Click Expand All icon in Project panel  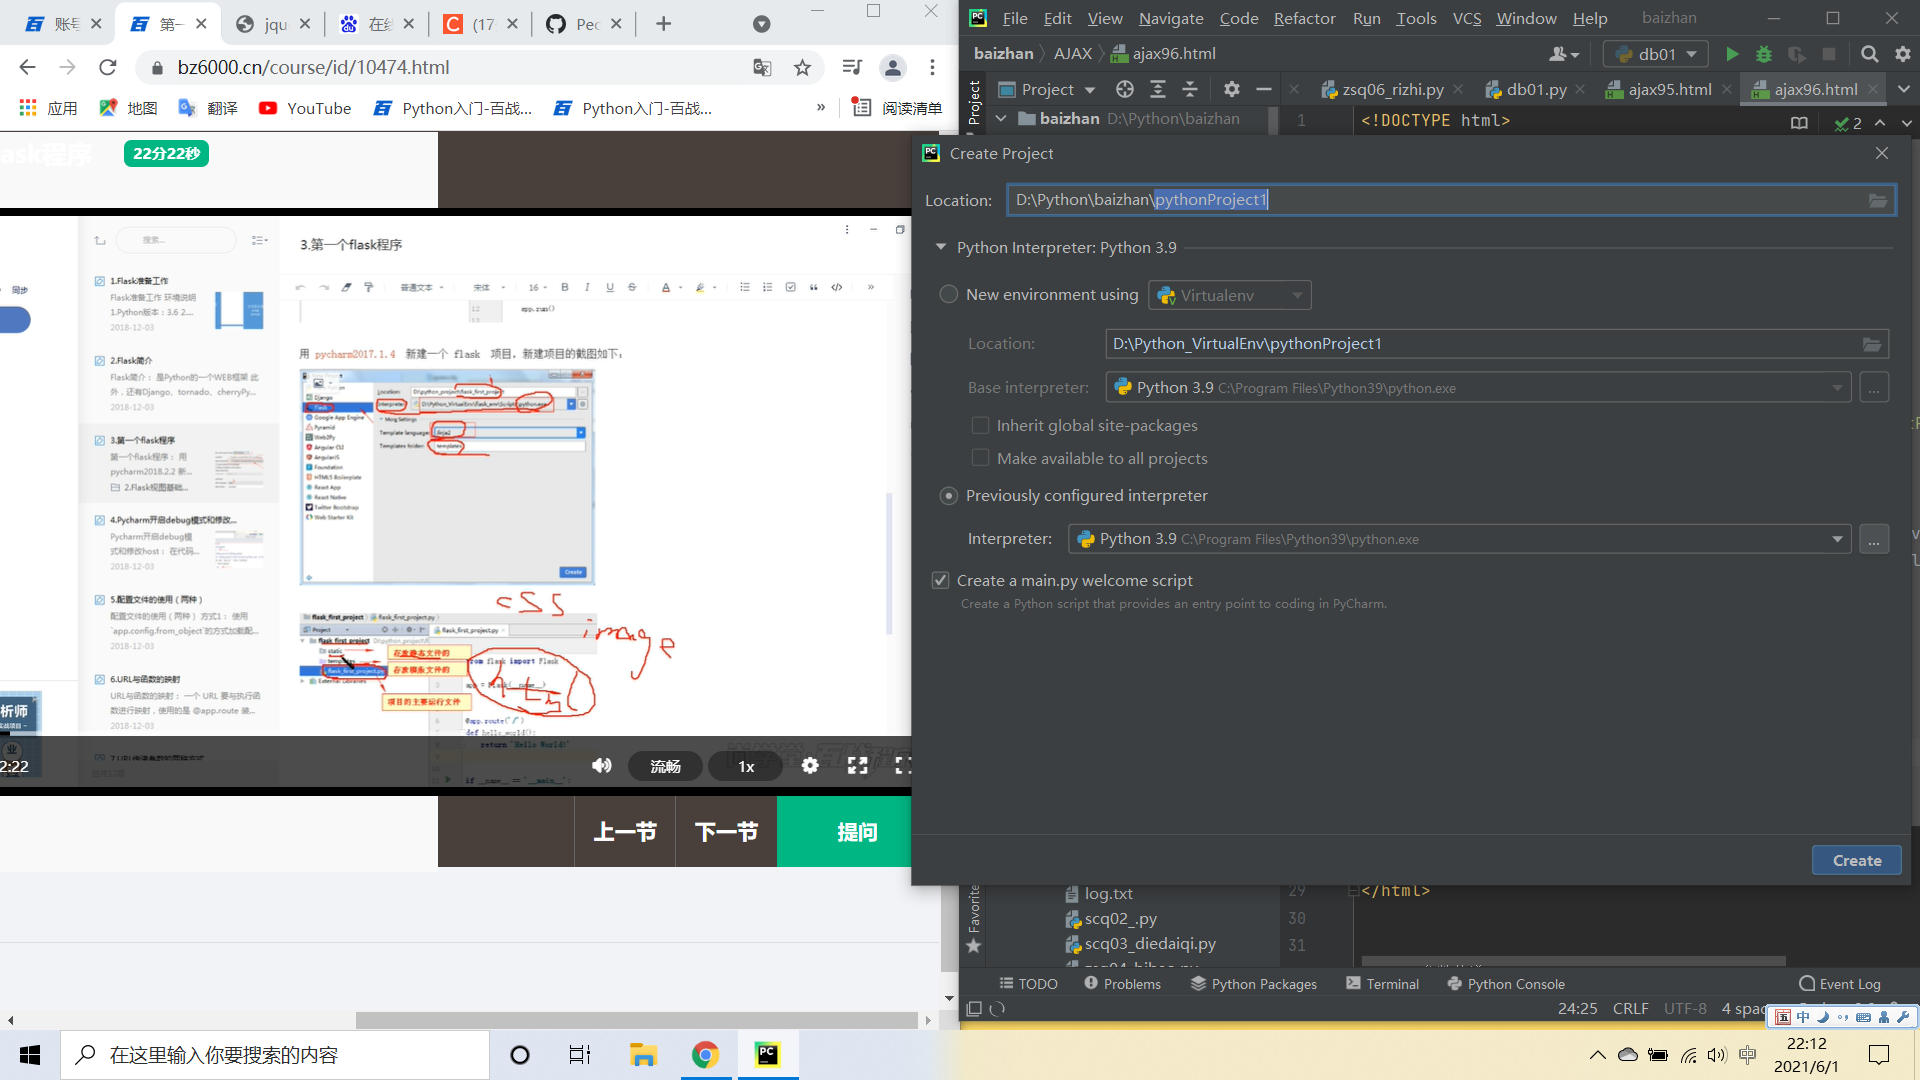pos(1158,90)
